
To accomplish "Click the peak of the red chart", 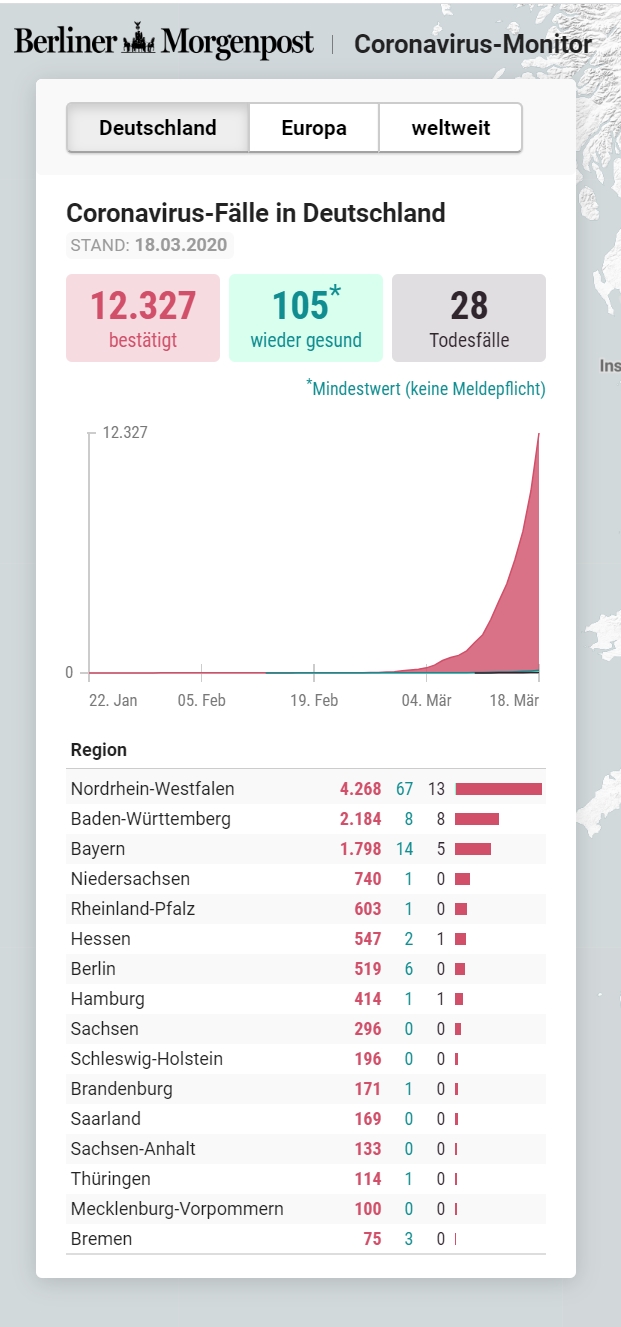I will coord(539,436).
